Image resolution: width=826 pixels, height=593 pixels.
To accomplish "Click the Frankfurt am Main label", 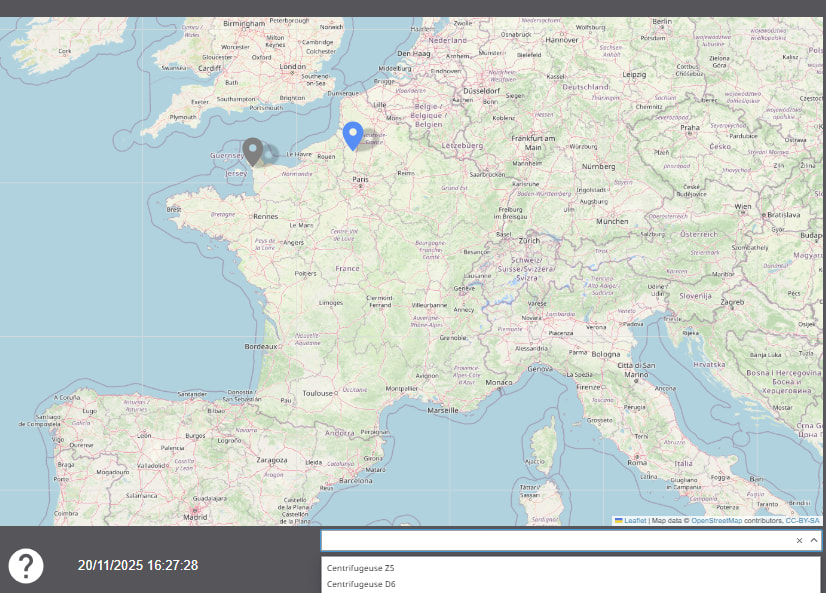I will 533,143.
